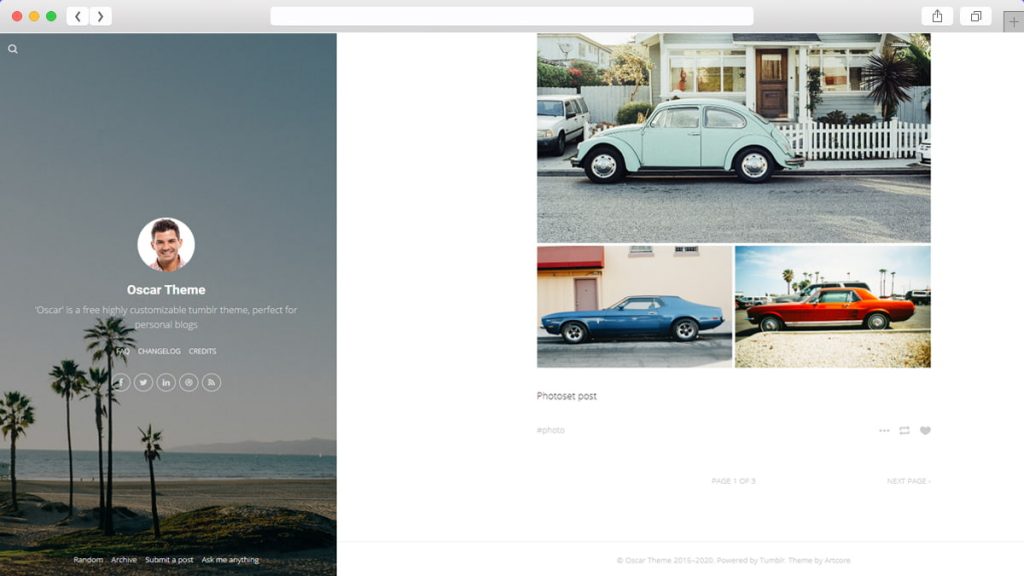Click the browser address bar
The height and width of the screenshot is (576, 1024).
click(512, 16)
